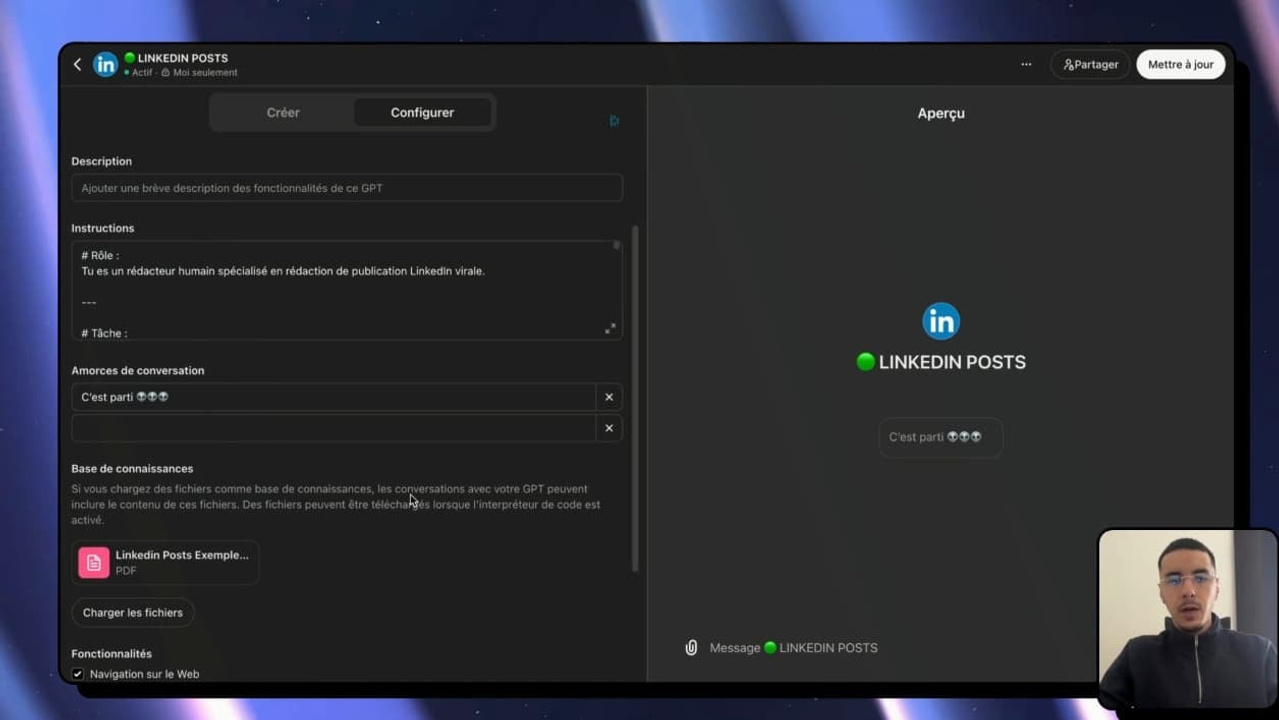Click the small blue icon beside tabs

pyautogui.click(x=614, y=121)
